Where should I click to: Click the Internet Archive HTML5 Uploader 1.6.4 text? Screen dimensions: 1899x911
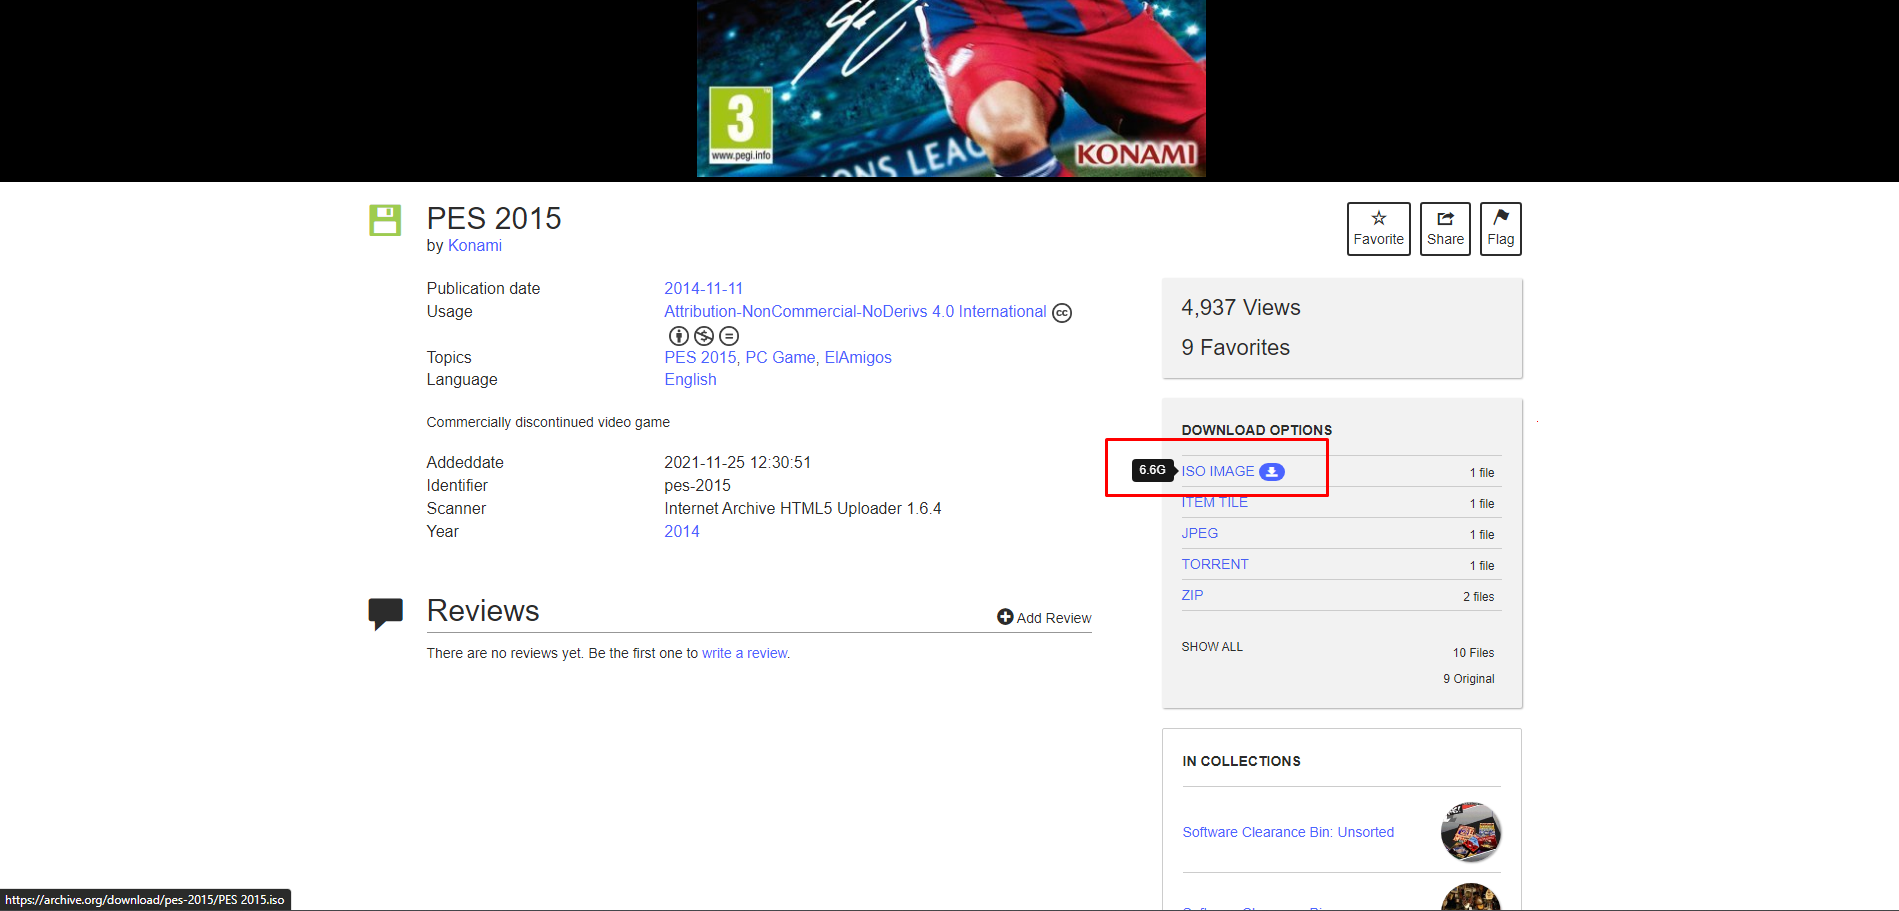pos(803,509)
